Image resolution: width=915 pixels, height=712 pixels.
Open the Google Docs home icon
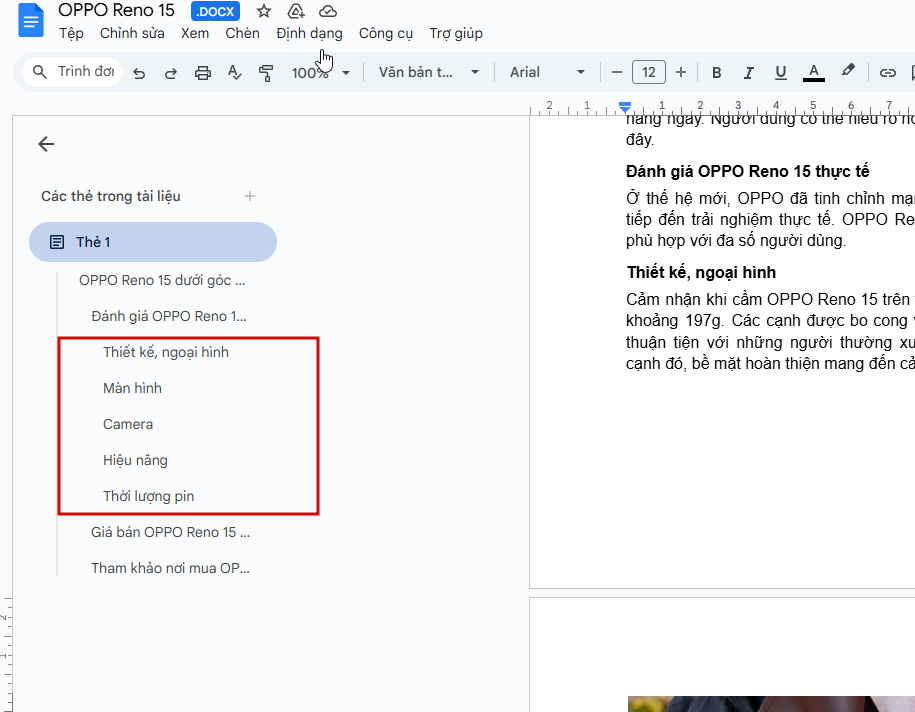30,20
